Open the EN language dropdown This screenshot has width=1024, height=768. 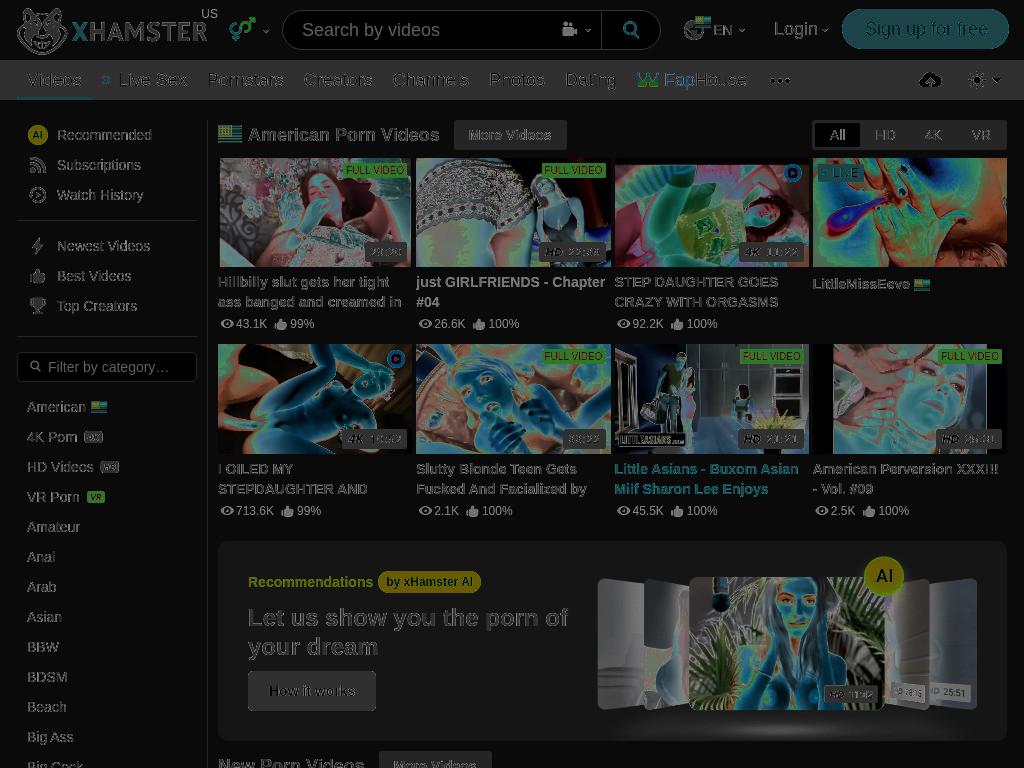click(x=714, y=29)
